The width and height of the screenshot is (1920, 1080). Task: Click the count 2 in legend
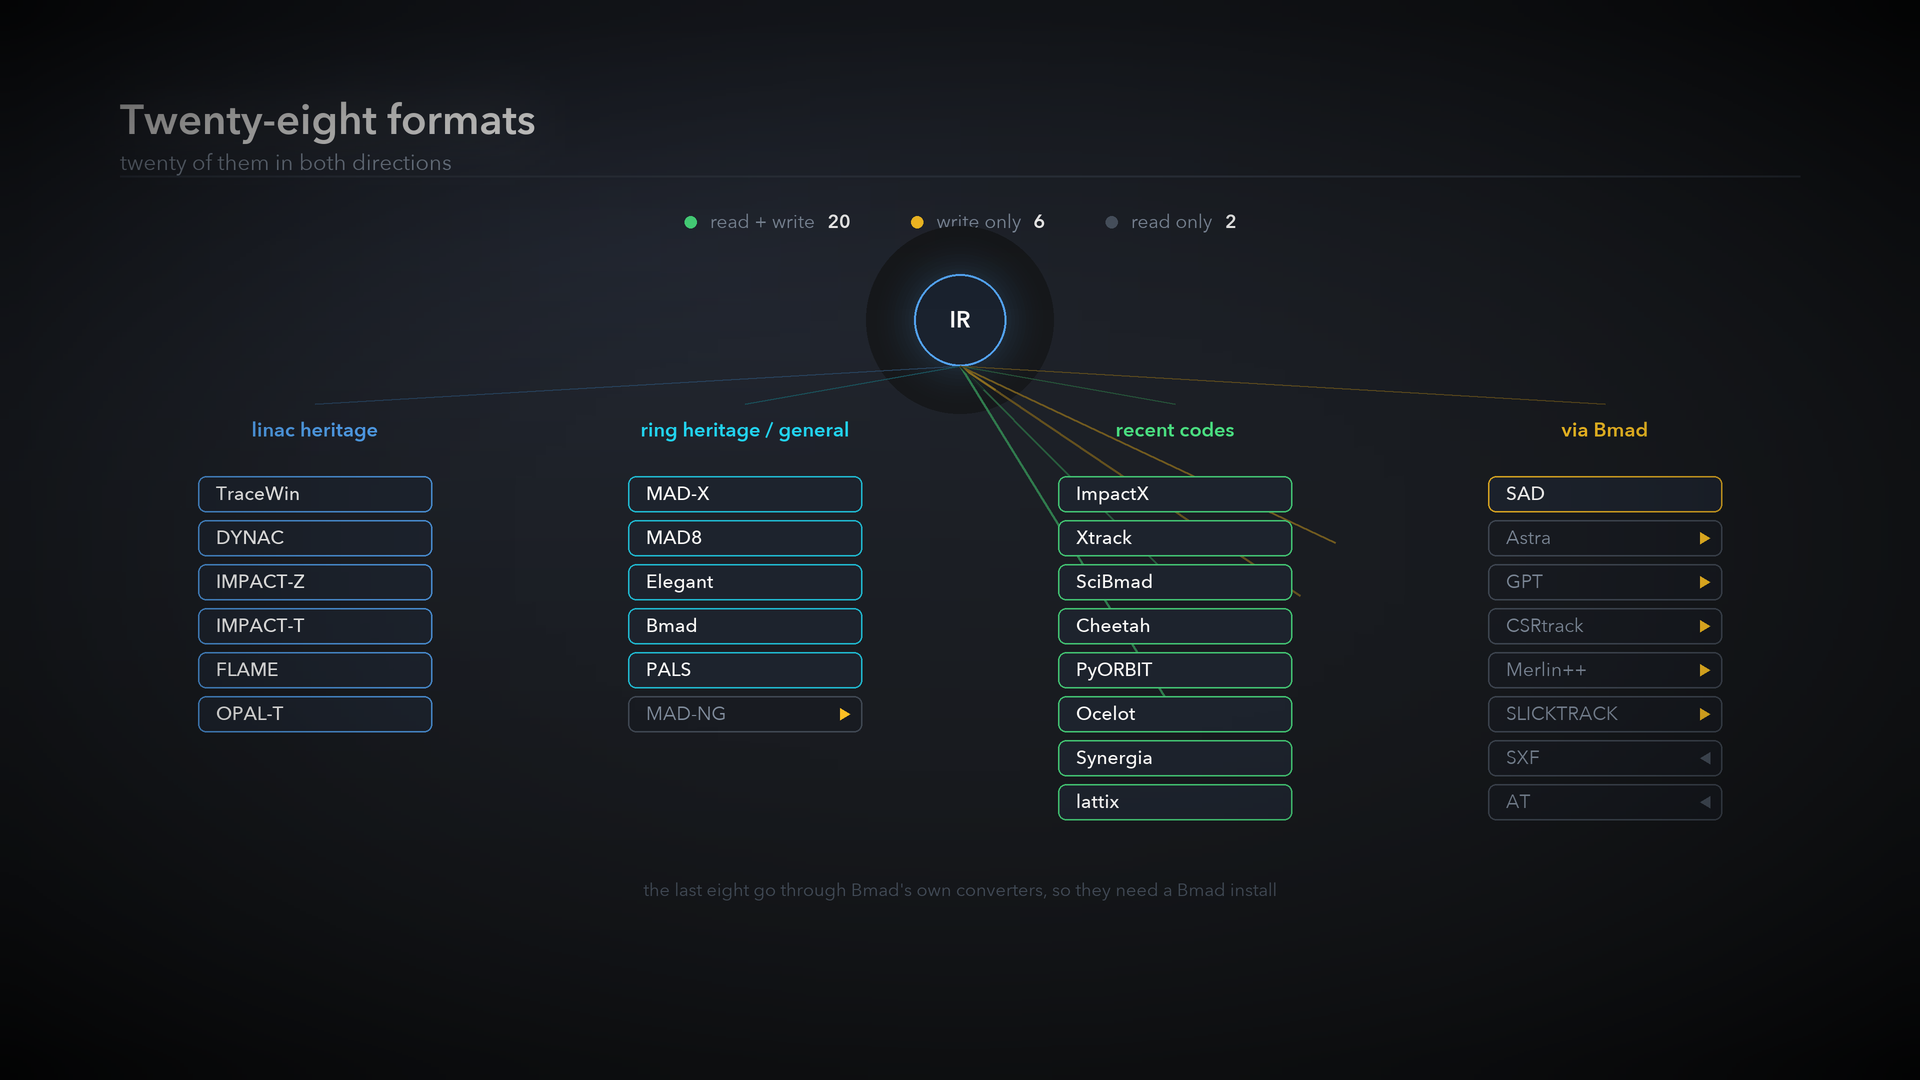(x=1231, y=222)
